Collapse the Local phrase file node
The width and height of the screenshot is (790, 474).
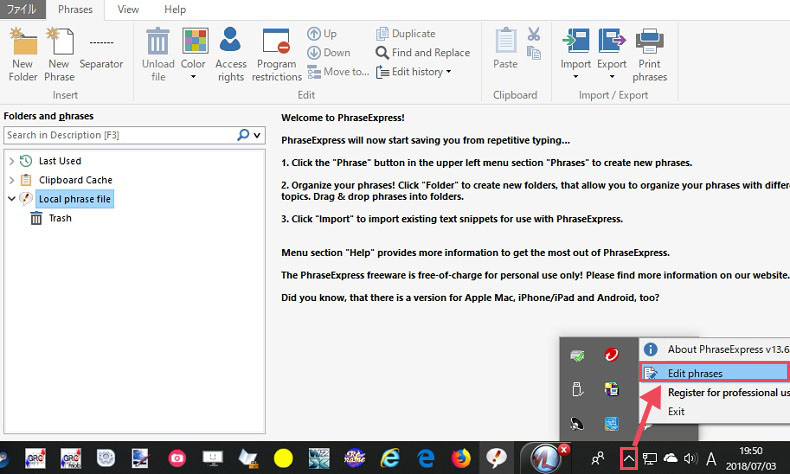[12, 199]
